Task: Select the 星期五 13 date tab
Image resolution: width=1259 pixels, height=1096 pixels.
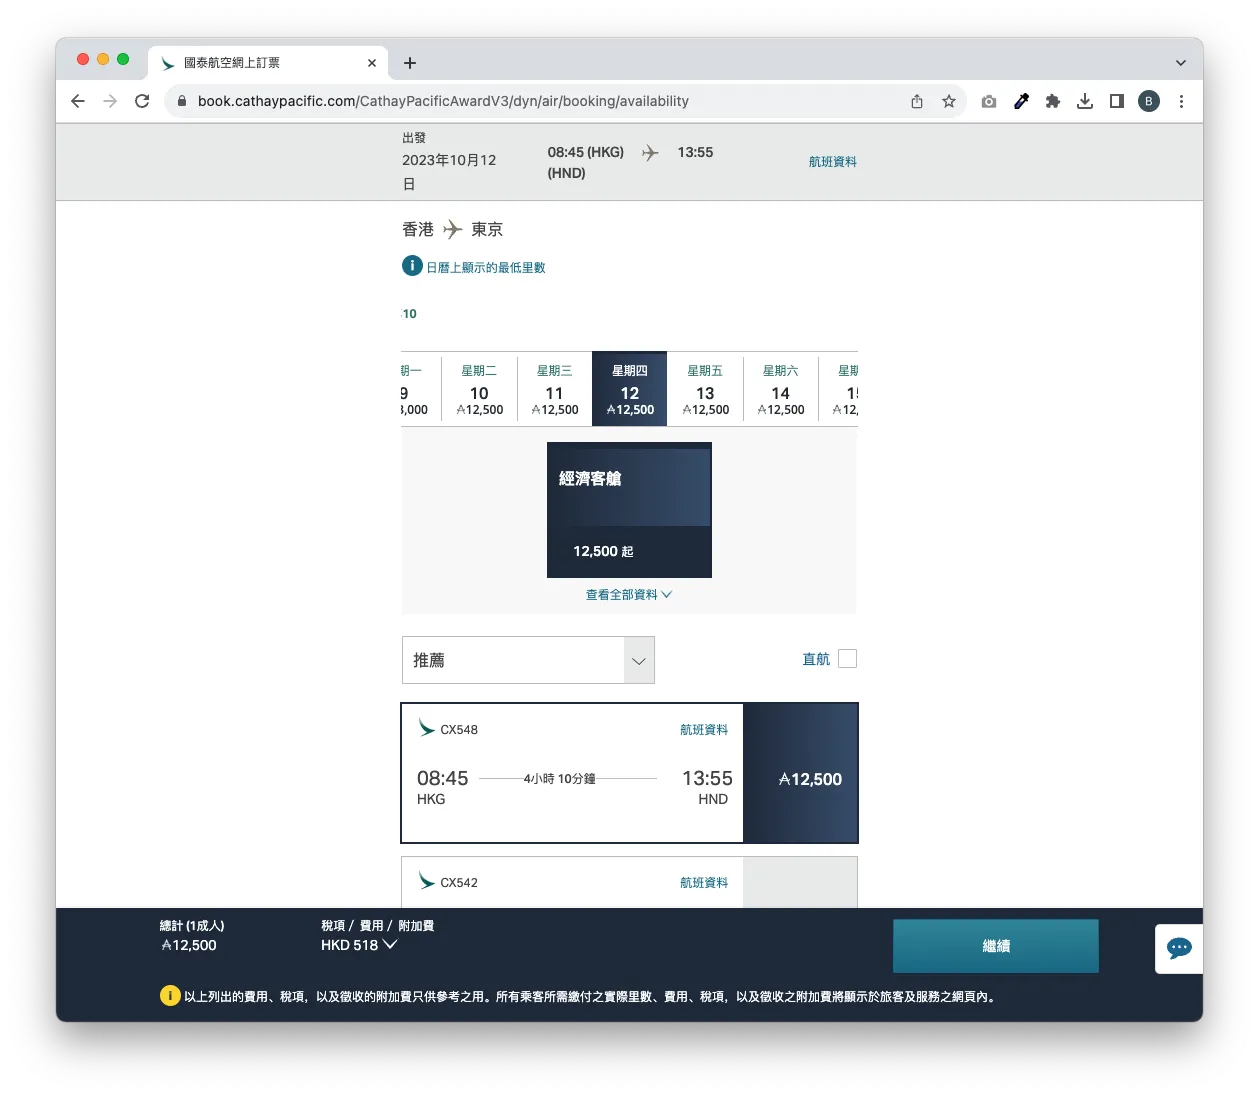Action: click(705, 390)
